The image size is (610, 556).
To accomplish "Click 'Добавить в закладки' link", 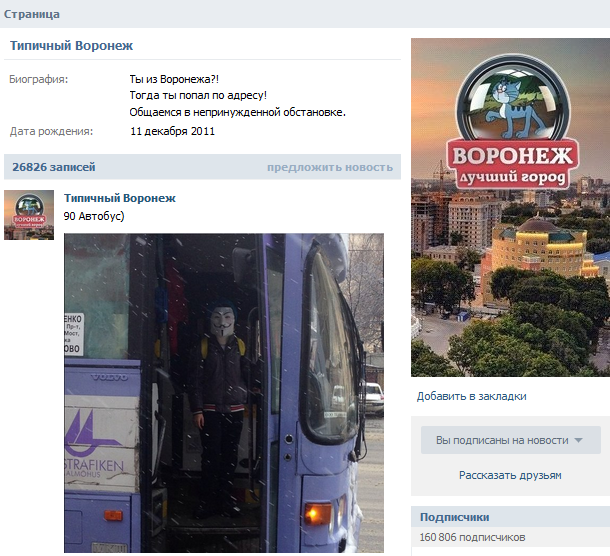I will 472,396.
